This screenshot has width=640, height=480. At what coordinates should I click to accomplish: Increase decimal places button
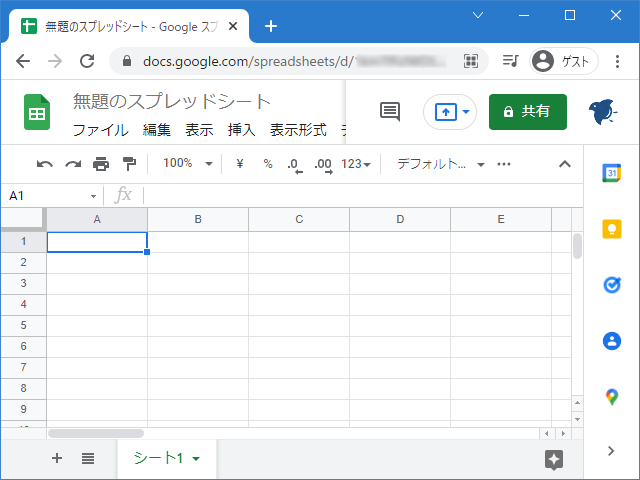(323, 165)
